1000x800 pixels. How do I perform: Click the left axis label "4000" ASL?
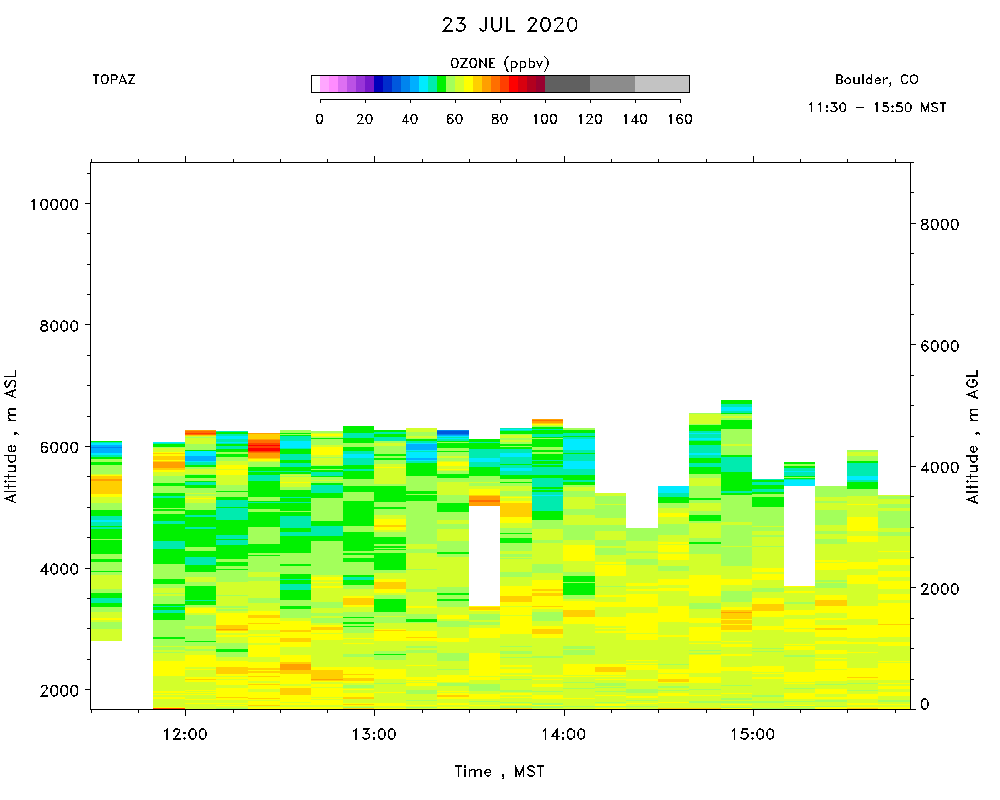[59, 569]
